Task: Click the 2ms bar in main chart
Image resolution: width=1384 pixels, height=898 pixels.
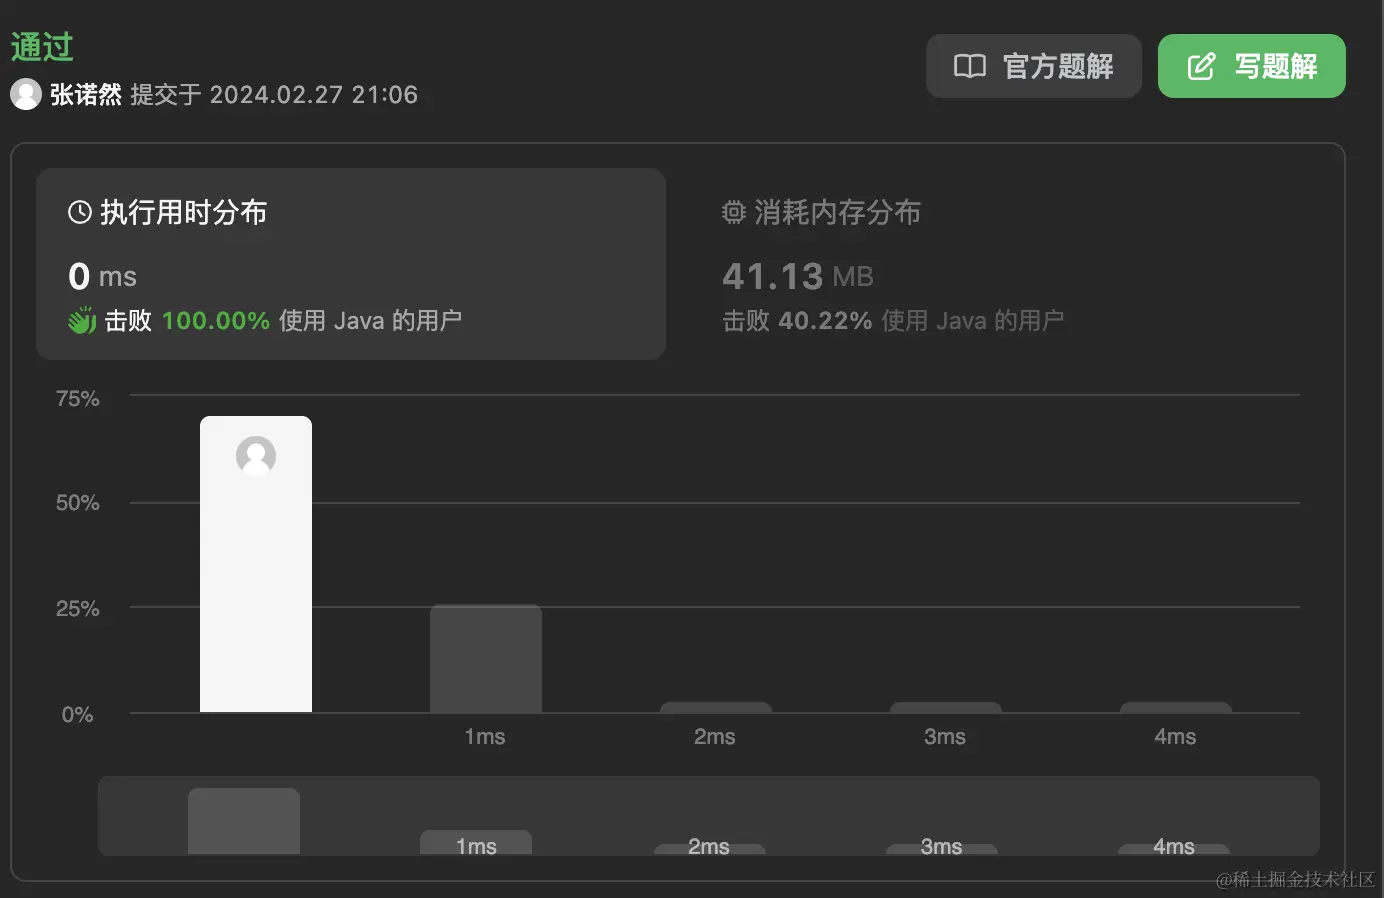Action: click(x=716, y=707)
